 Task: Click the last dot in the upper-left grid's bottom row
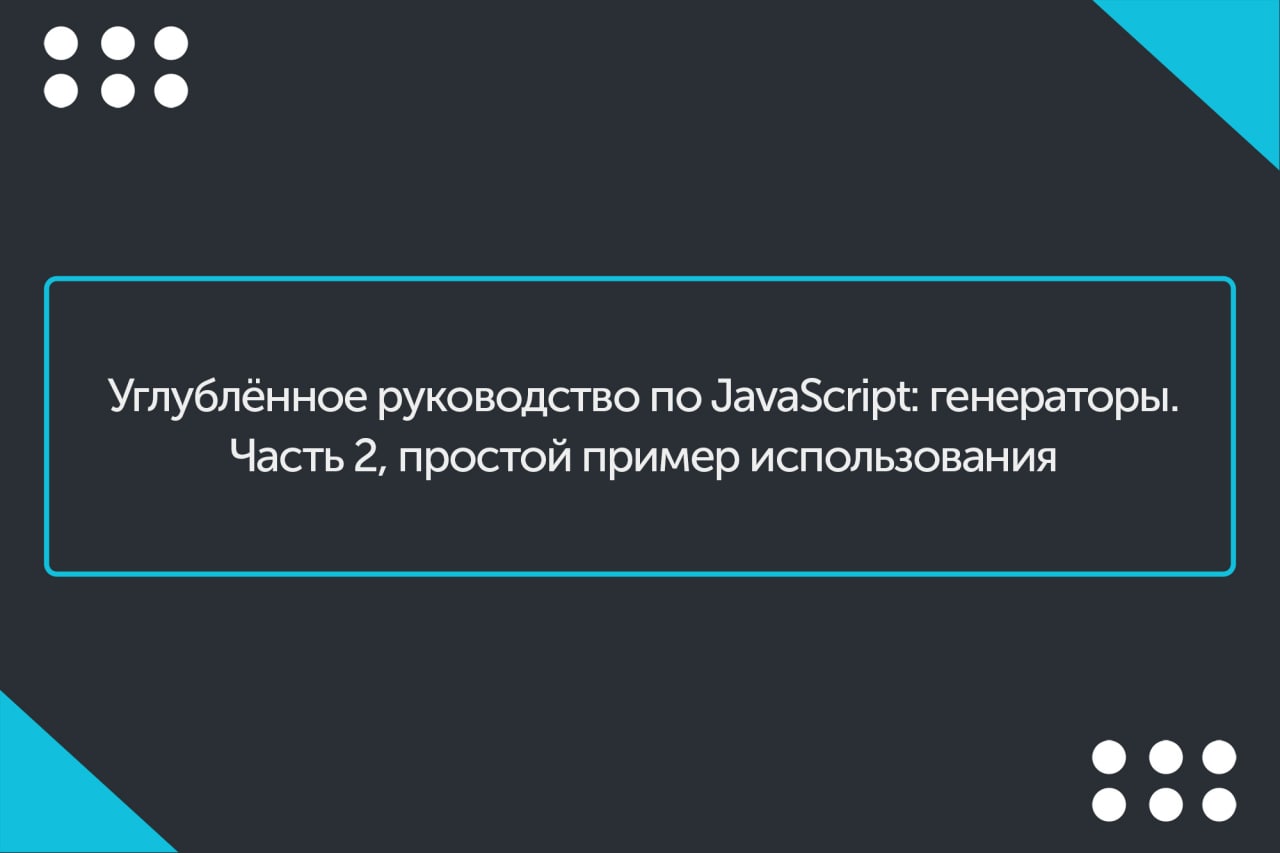[171, 90]
